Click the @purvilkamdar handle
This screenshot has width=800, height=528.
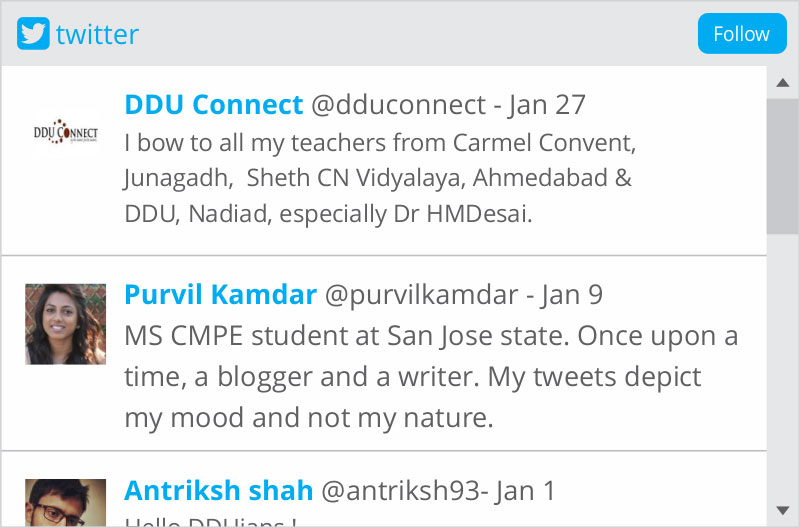pyautogui.click(x=422, y=295)
